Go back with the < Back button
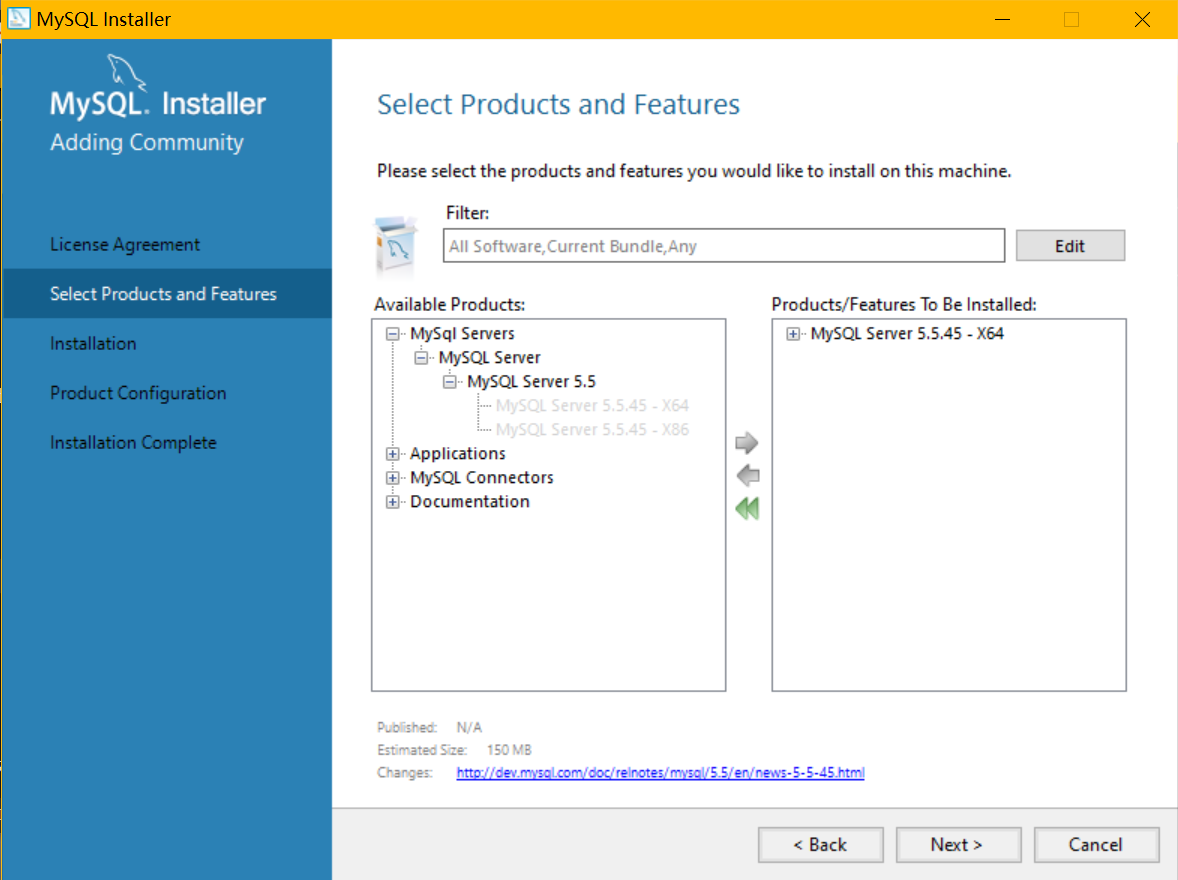1178x880 pixels. pos(820,845)
